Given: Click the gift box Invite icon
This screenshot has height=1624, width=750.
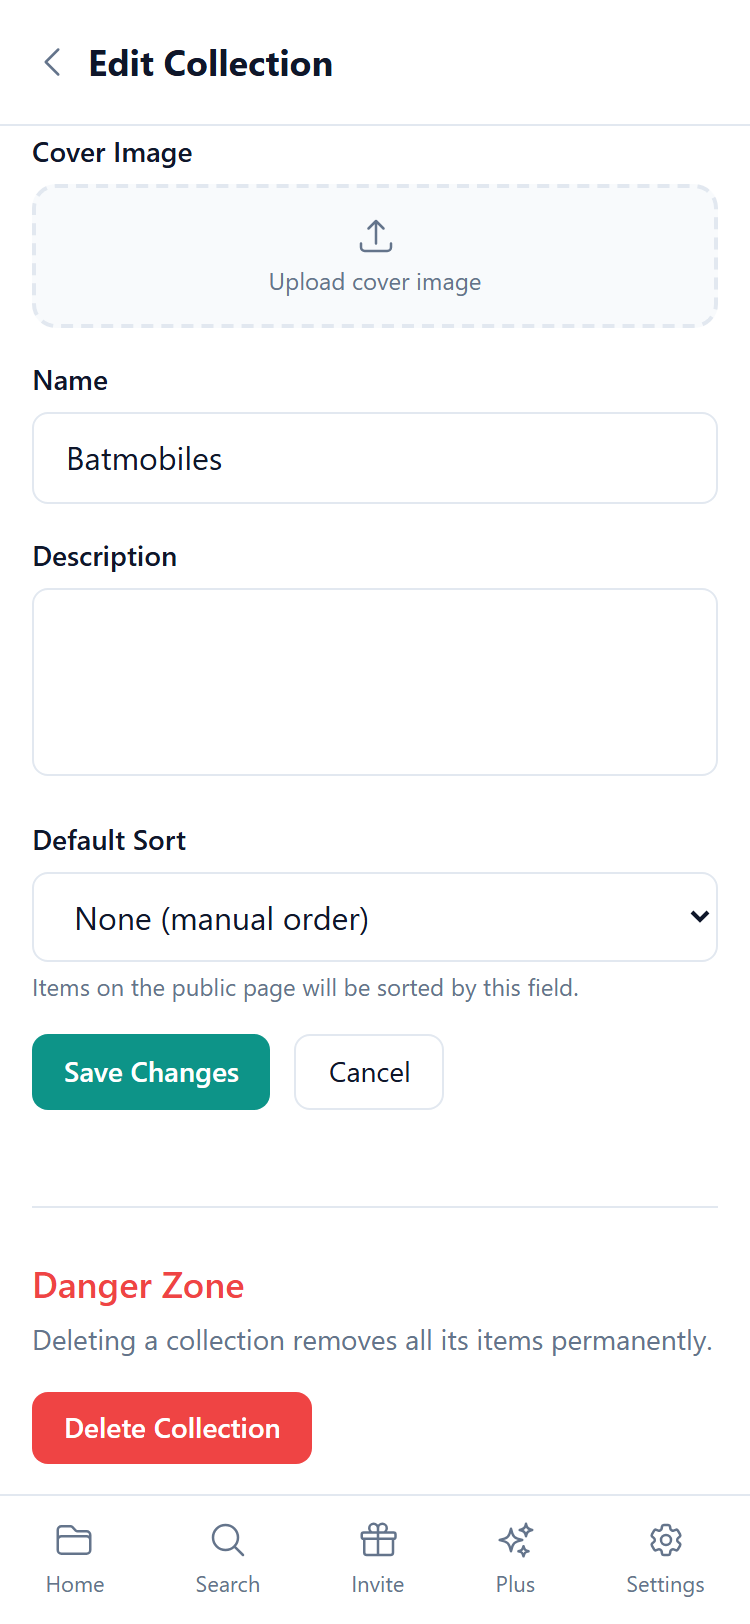Looking at the screenshot, I should coord(378,1540).
